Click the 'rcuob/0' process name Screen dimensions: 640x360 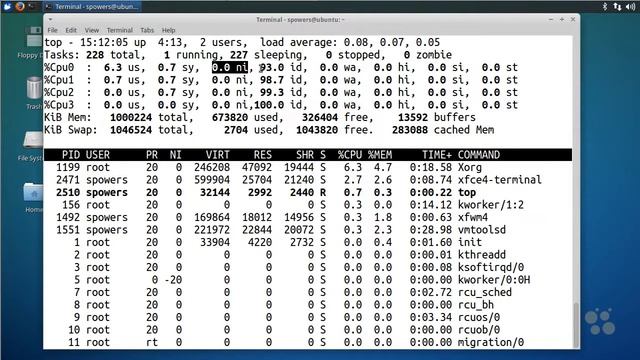479,330
